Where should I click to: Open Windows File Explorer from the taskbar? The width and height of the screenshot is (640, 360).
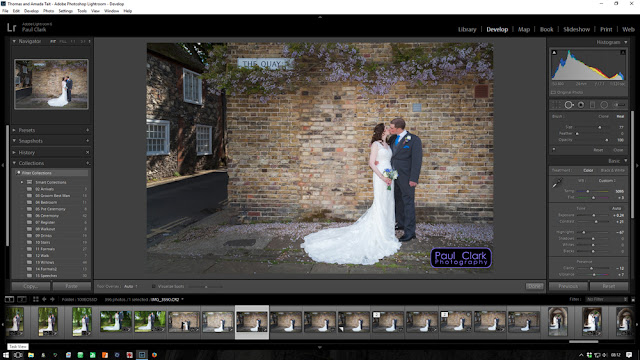coord(31,355)
